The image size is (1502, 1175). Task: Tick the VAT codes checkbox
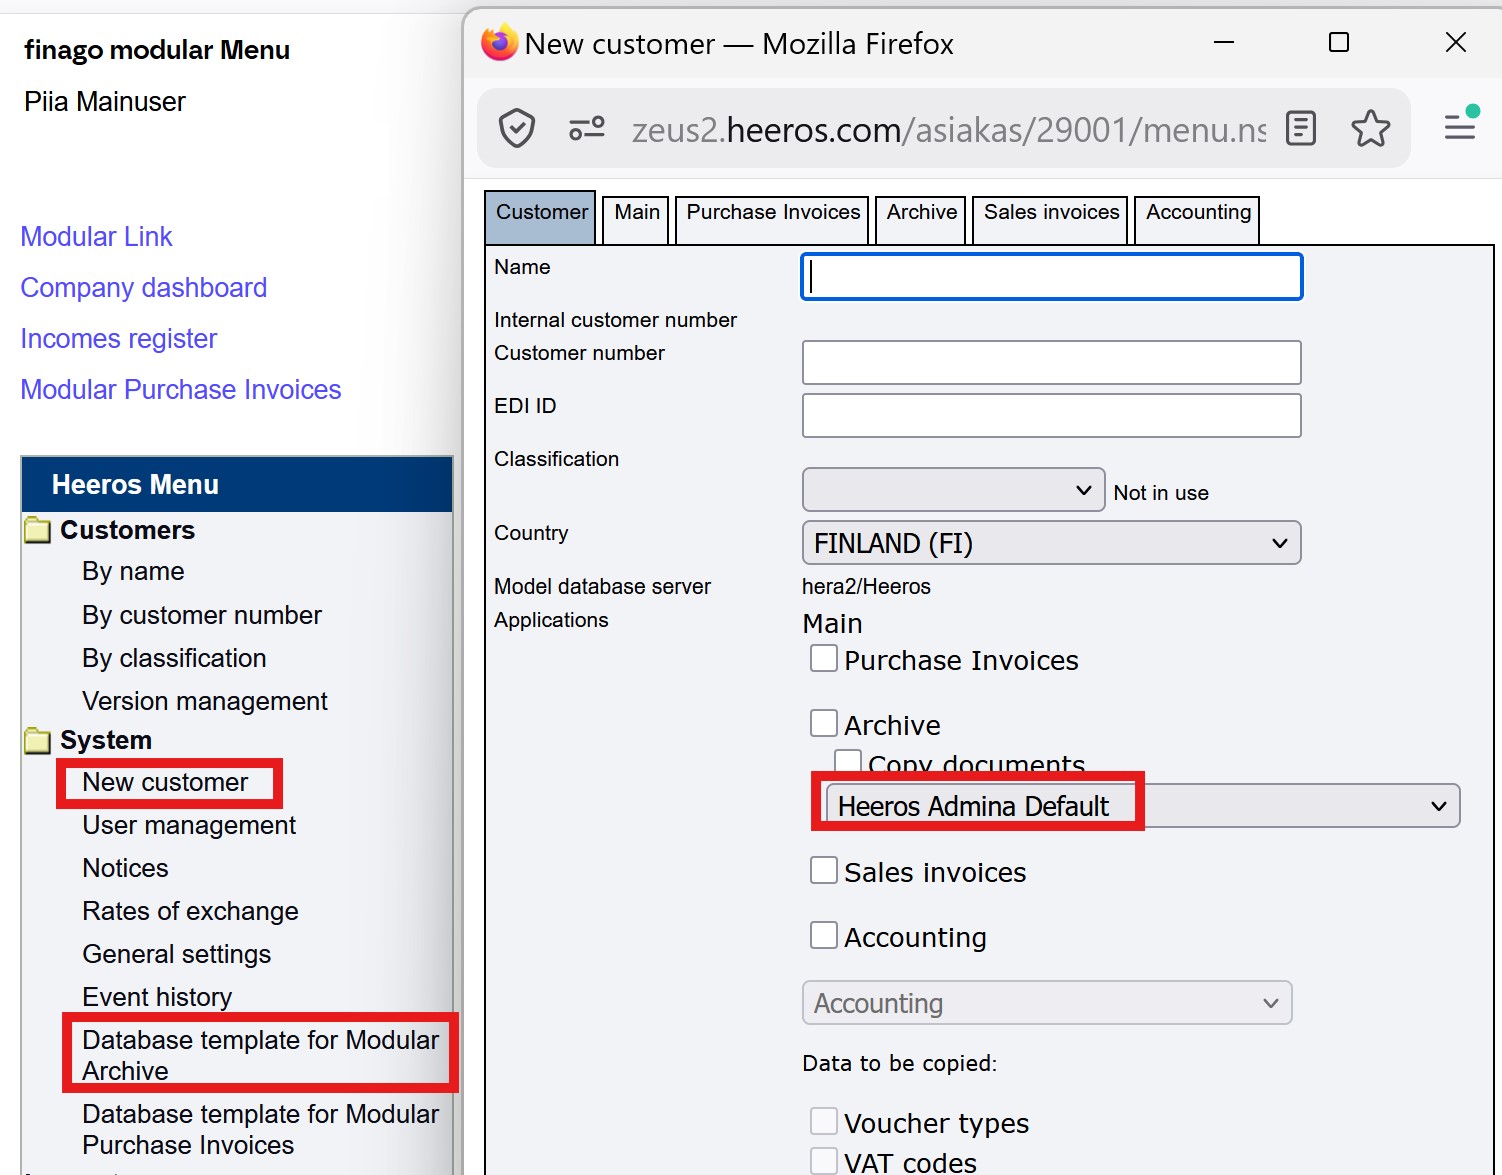click(x=824, y=1161)
